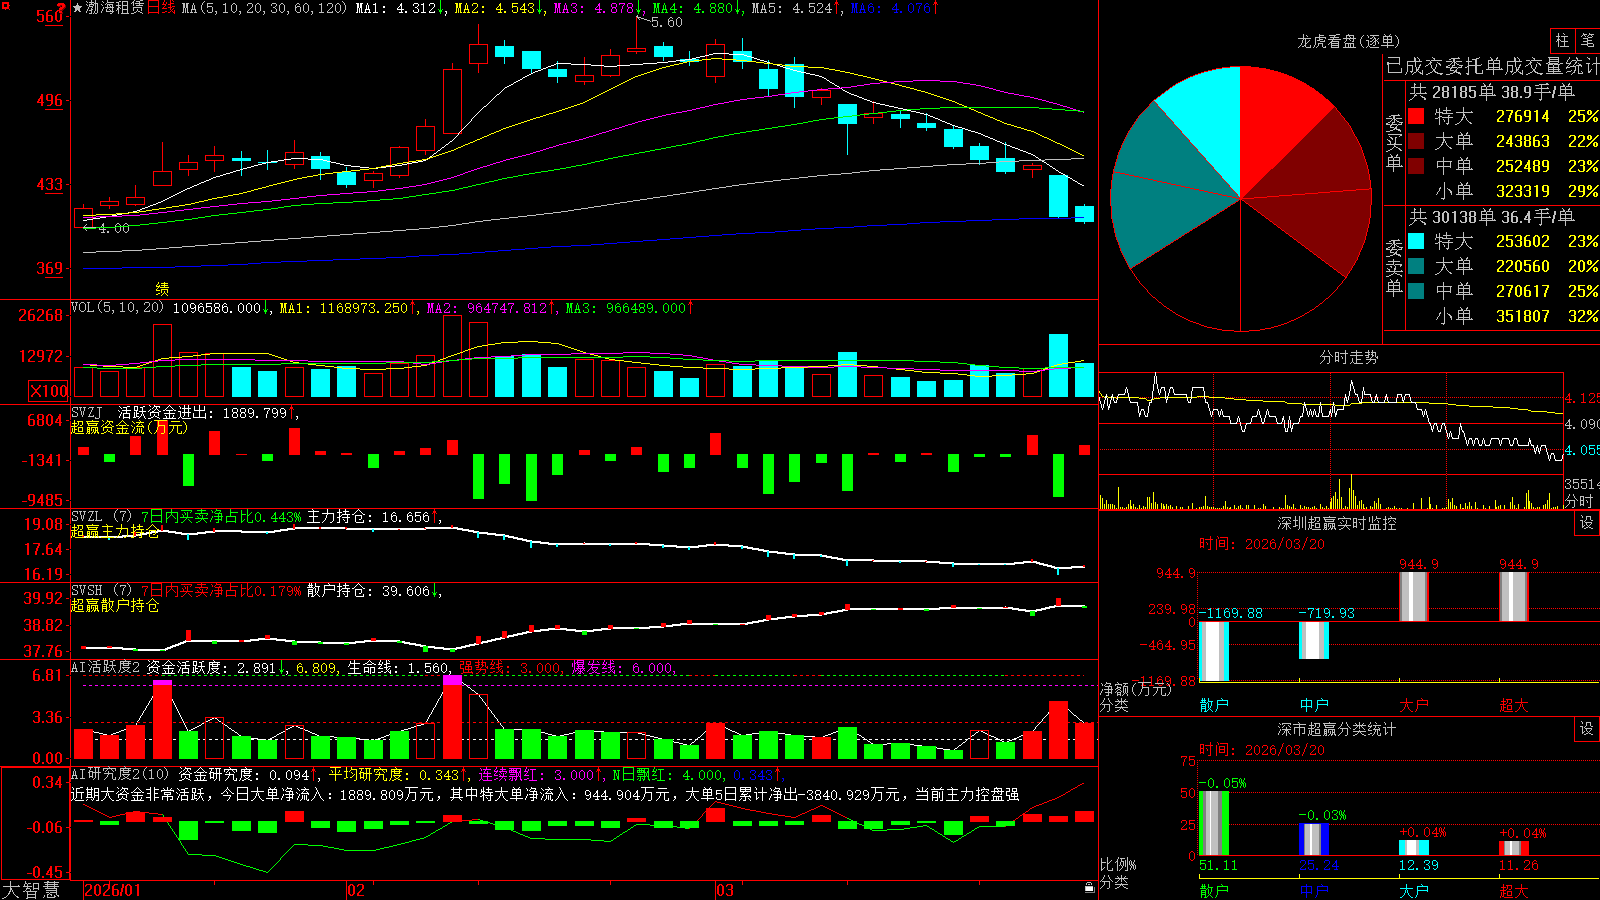Click the yellow 续 marker on the K-line chart
The image size is (1600, 900).
click(x=163, y=288)
